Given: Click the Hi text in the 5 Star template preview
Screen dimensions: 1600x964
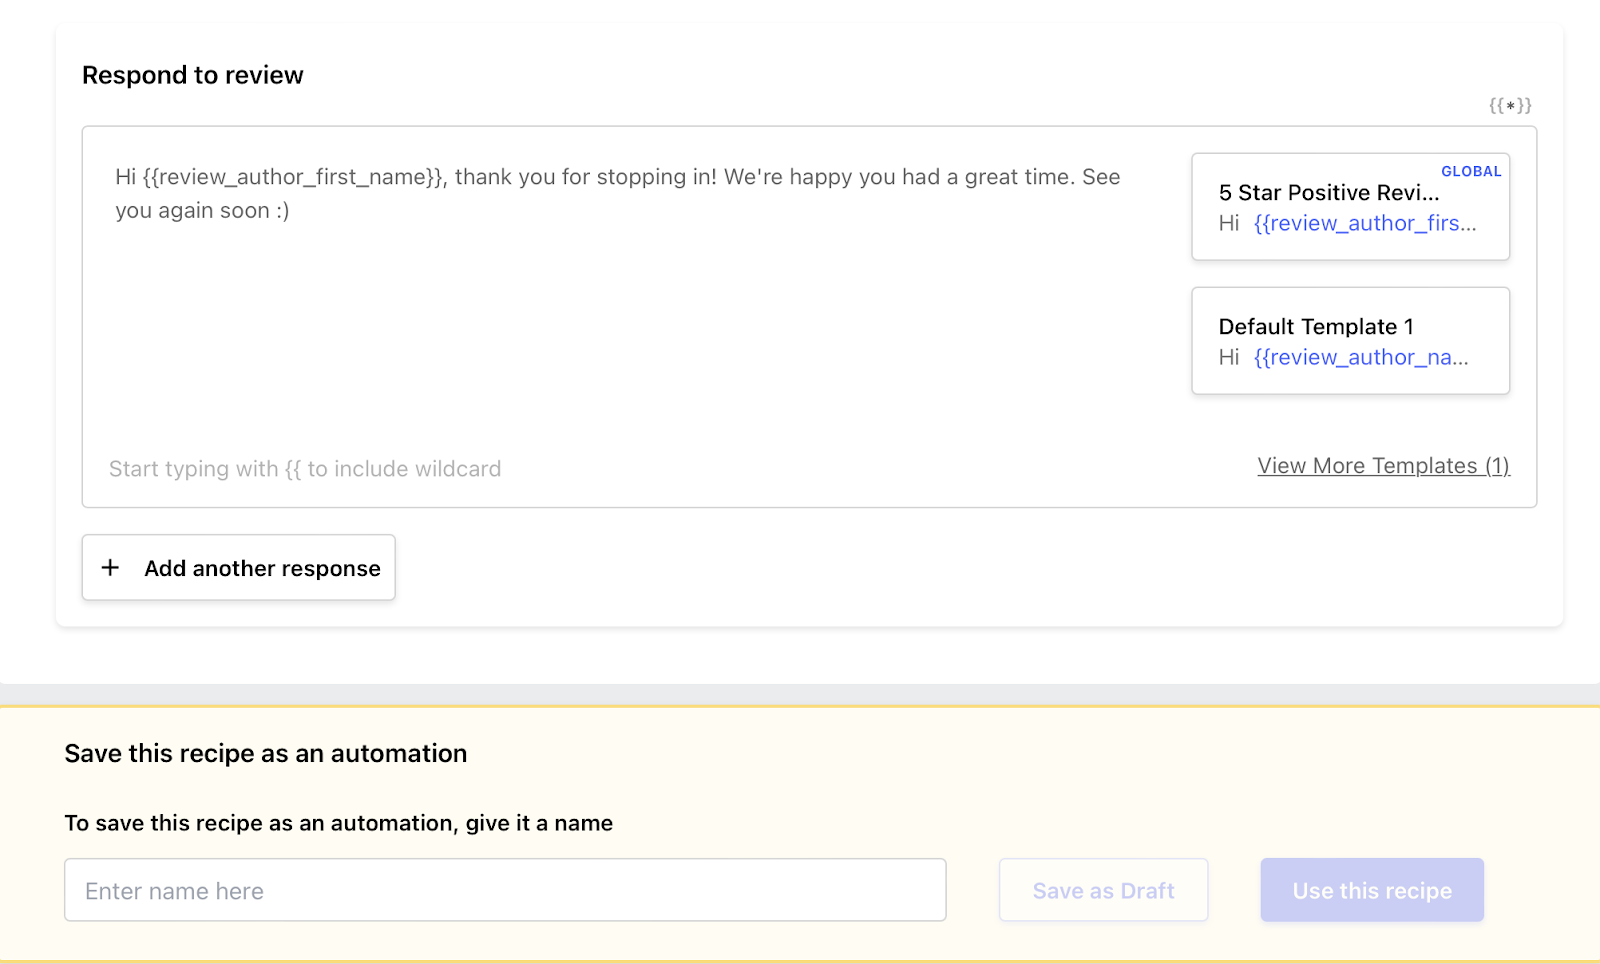Looking at the screenshot, I should (x=1228, y=223).
